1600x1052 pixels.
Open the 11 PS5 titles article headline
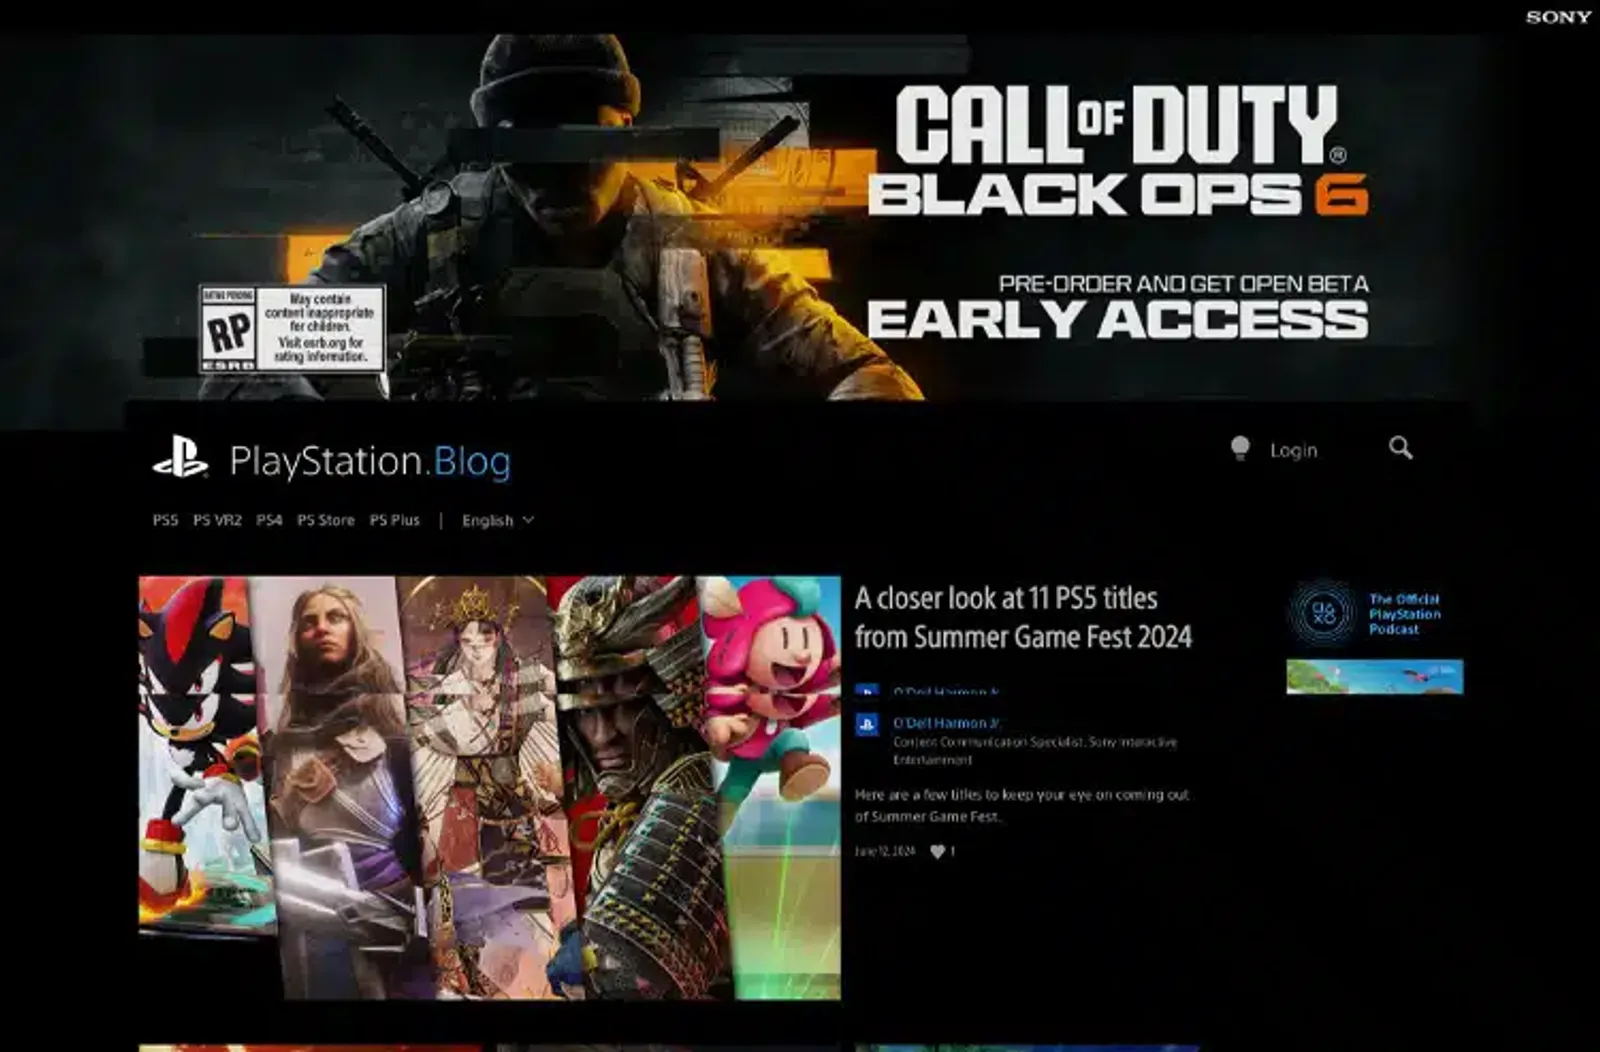1023,617
